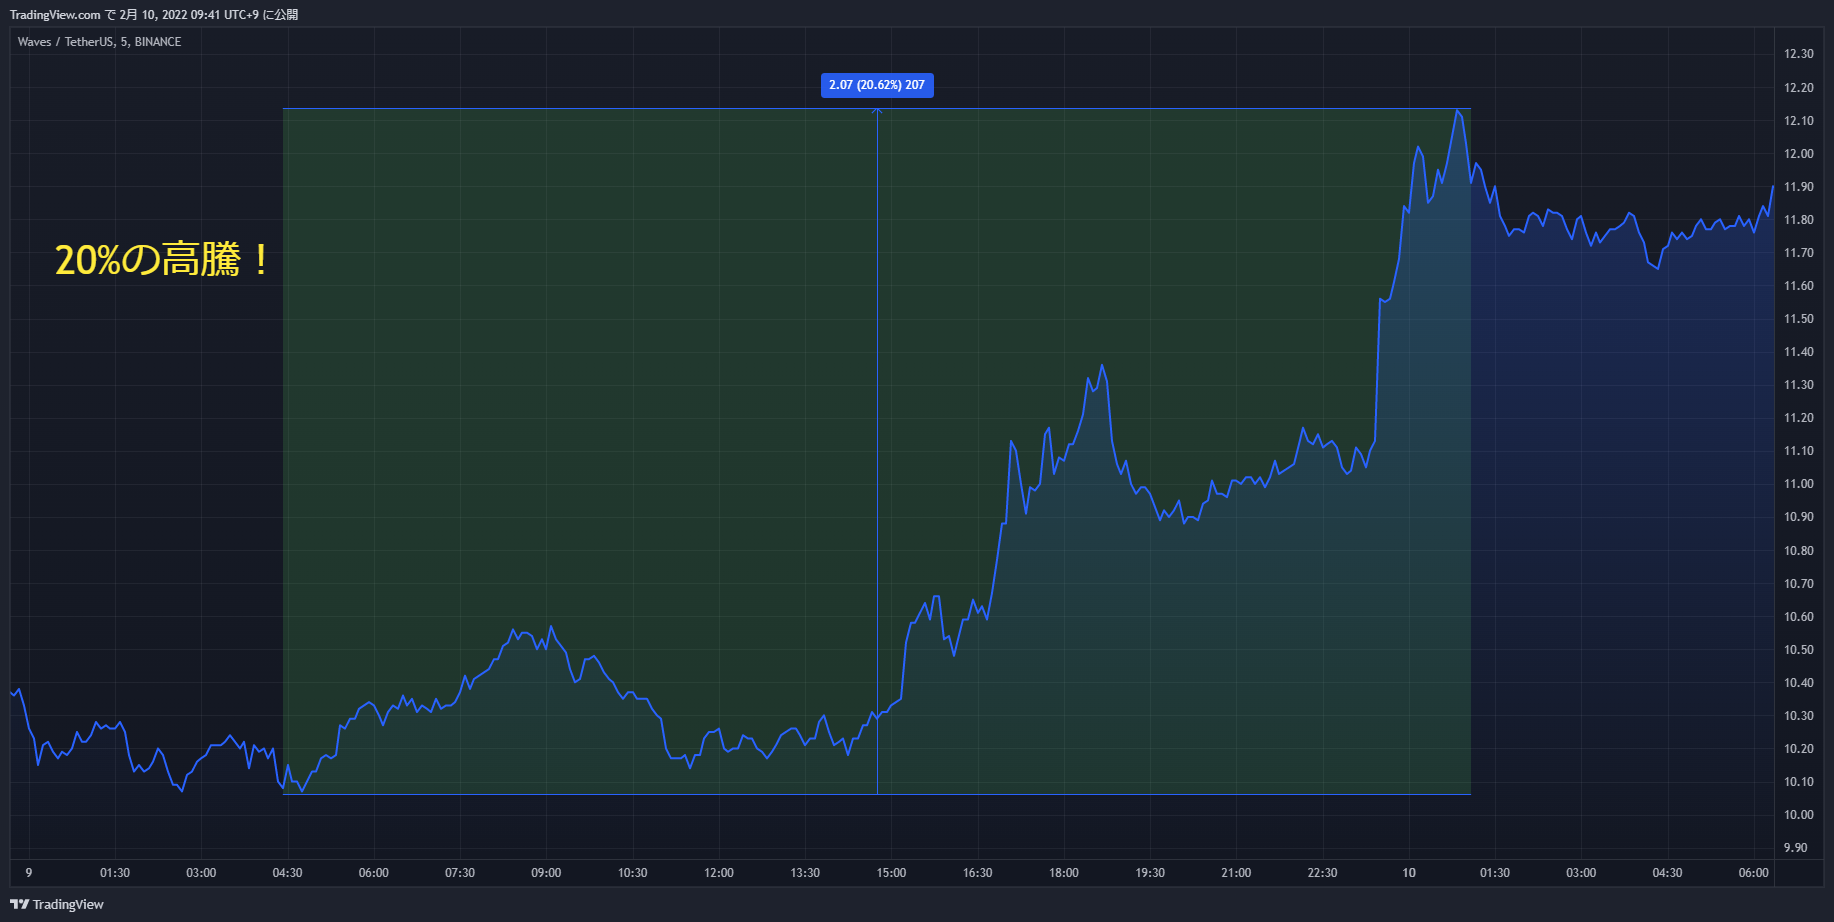
Task: Click the 12.10 price axis label
Action: click(1798, 121)
